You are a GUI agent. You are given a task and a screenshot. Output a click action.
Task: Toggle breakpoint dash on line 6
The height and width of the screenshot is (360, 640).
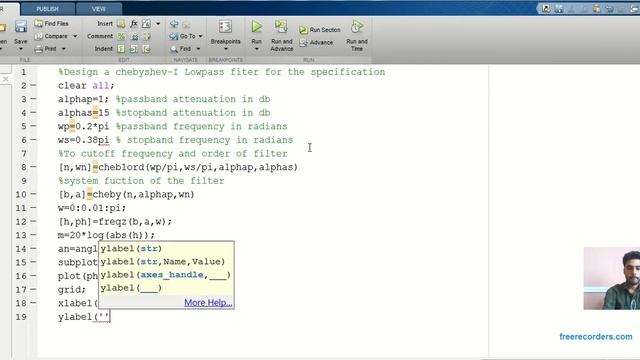pyautogui.click(x=33, y=140)
